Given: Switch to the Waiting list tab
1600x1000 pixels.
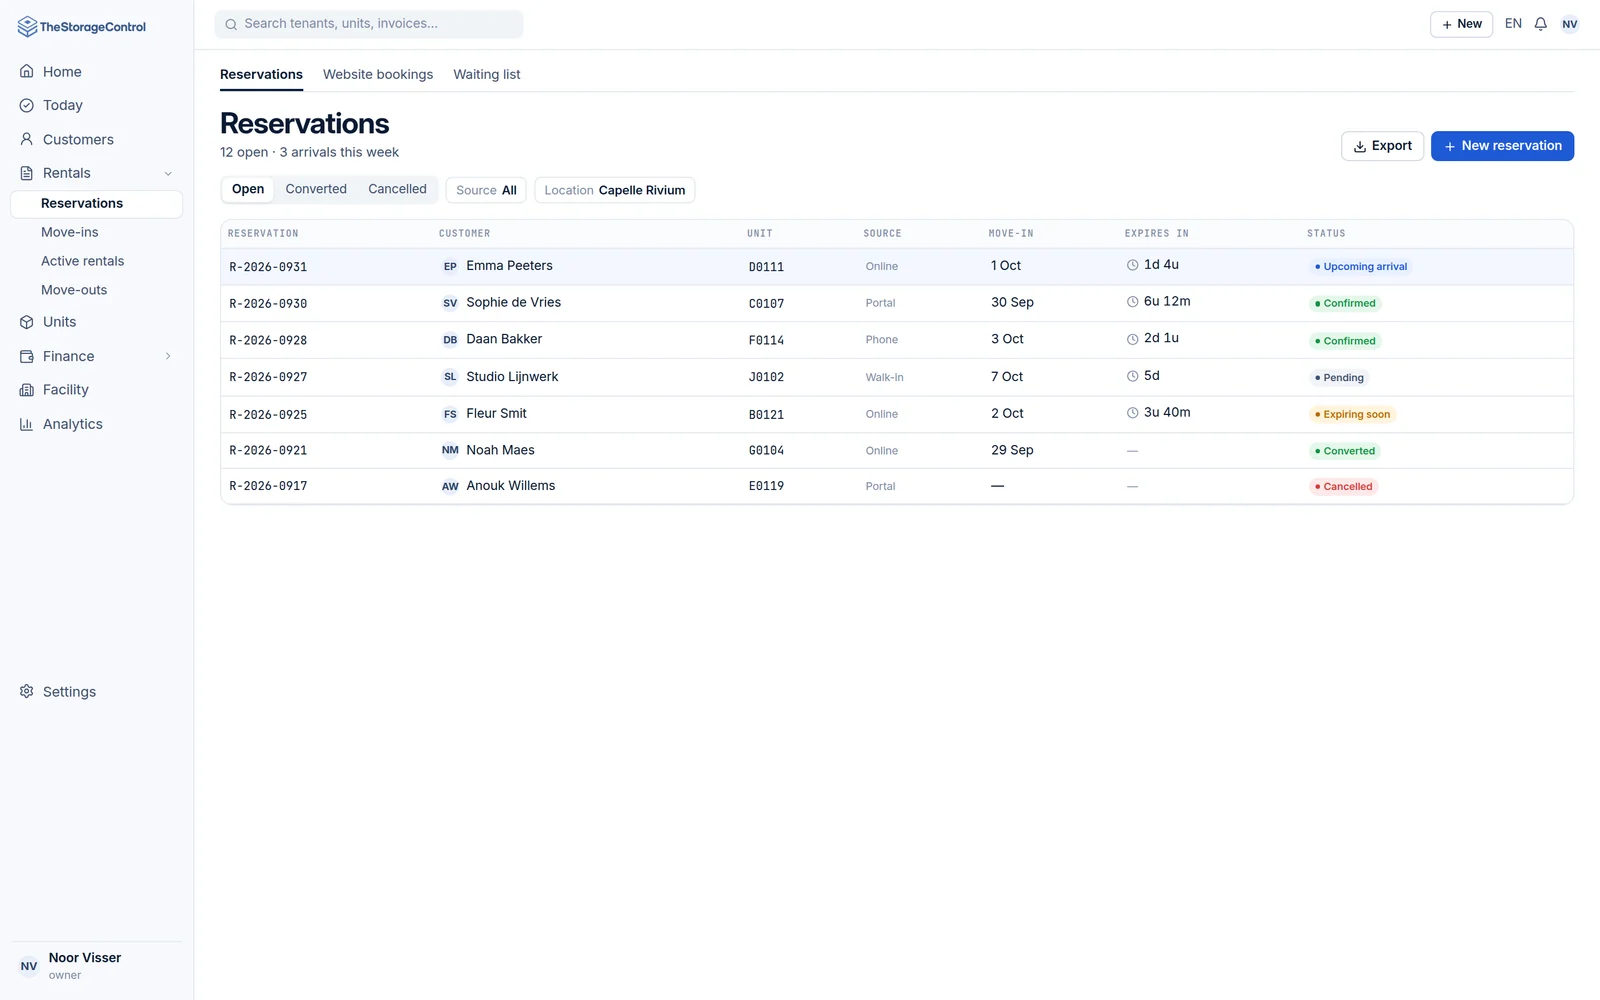Looking at the screenshot, I should click(487, 75).
